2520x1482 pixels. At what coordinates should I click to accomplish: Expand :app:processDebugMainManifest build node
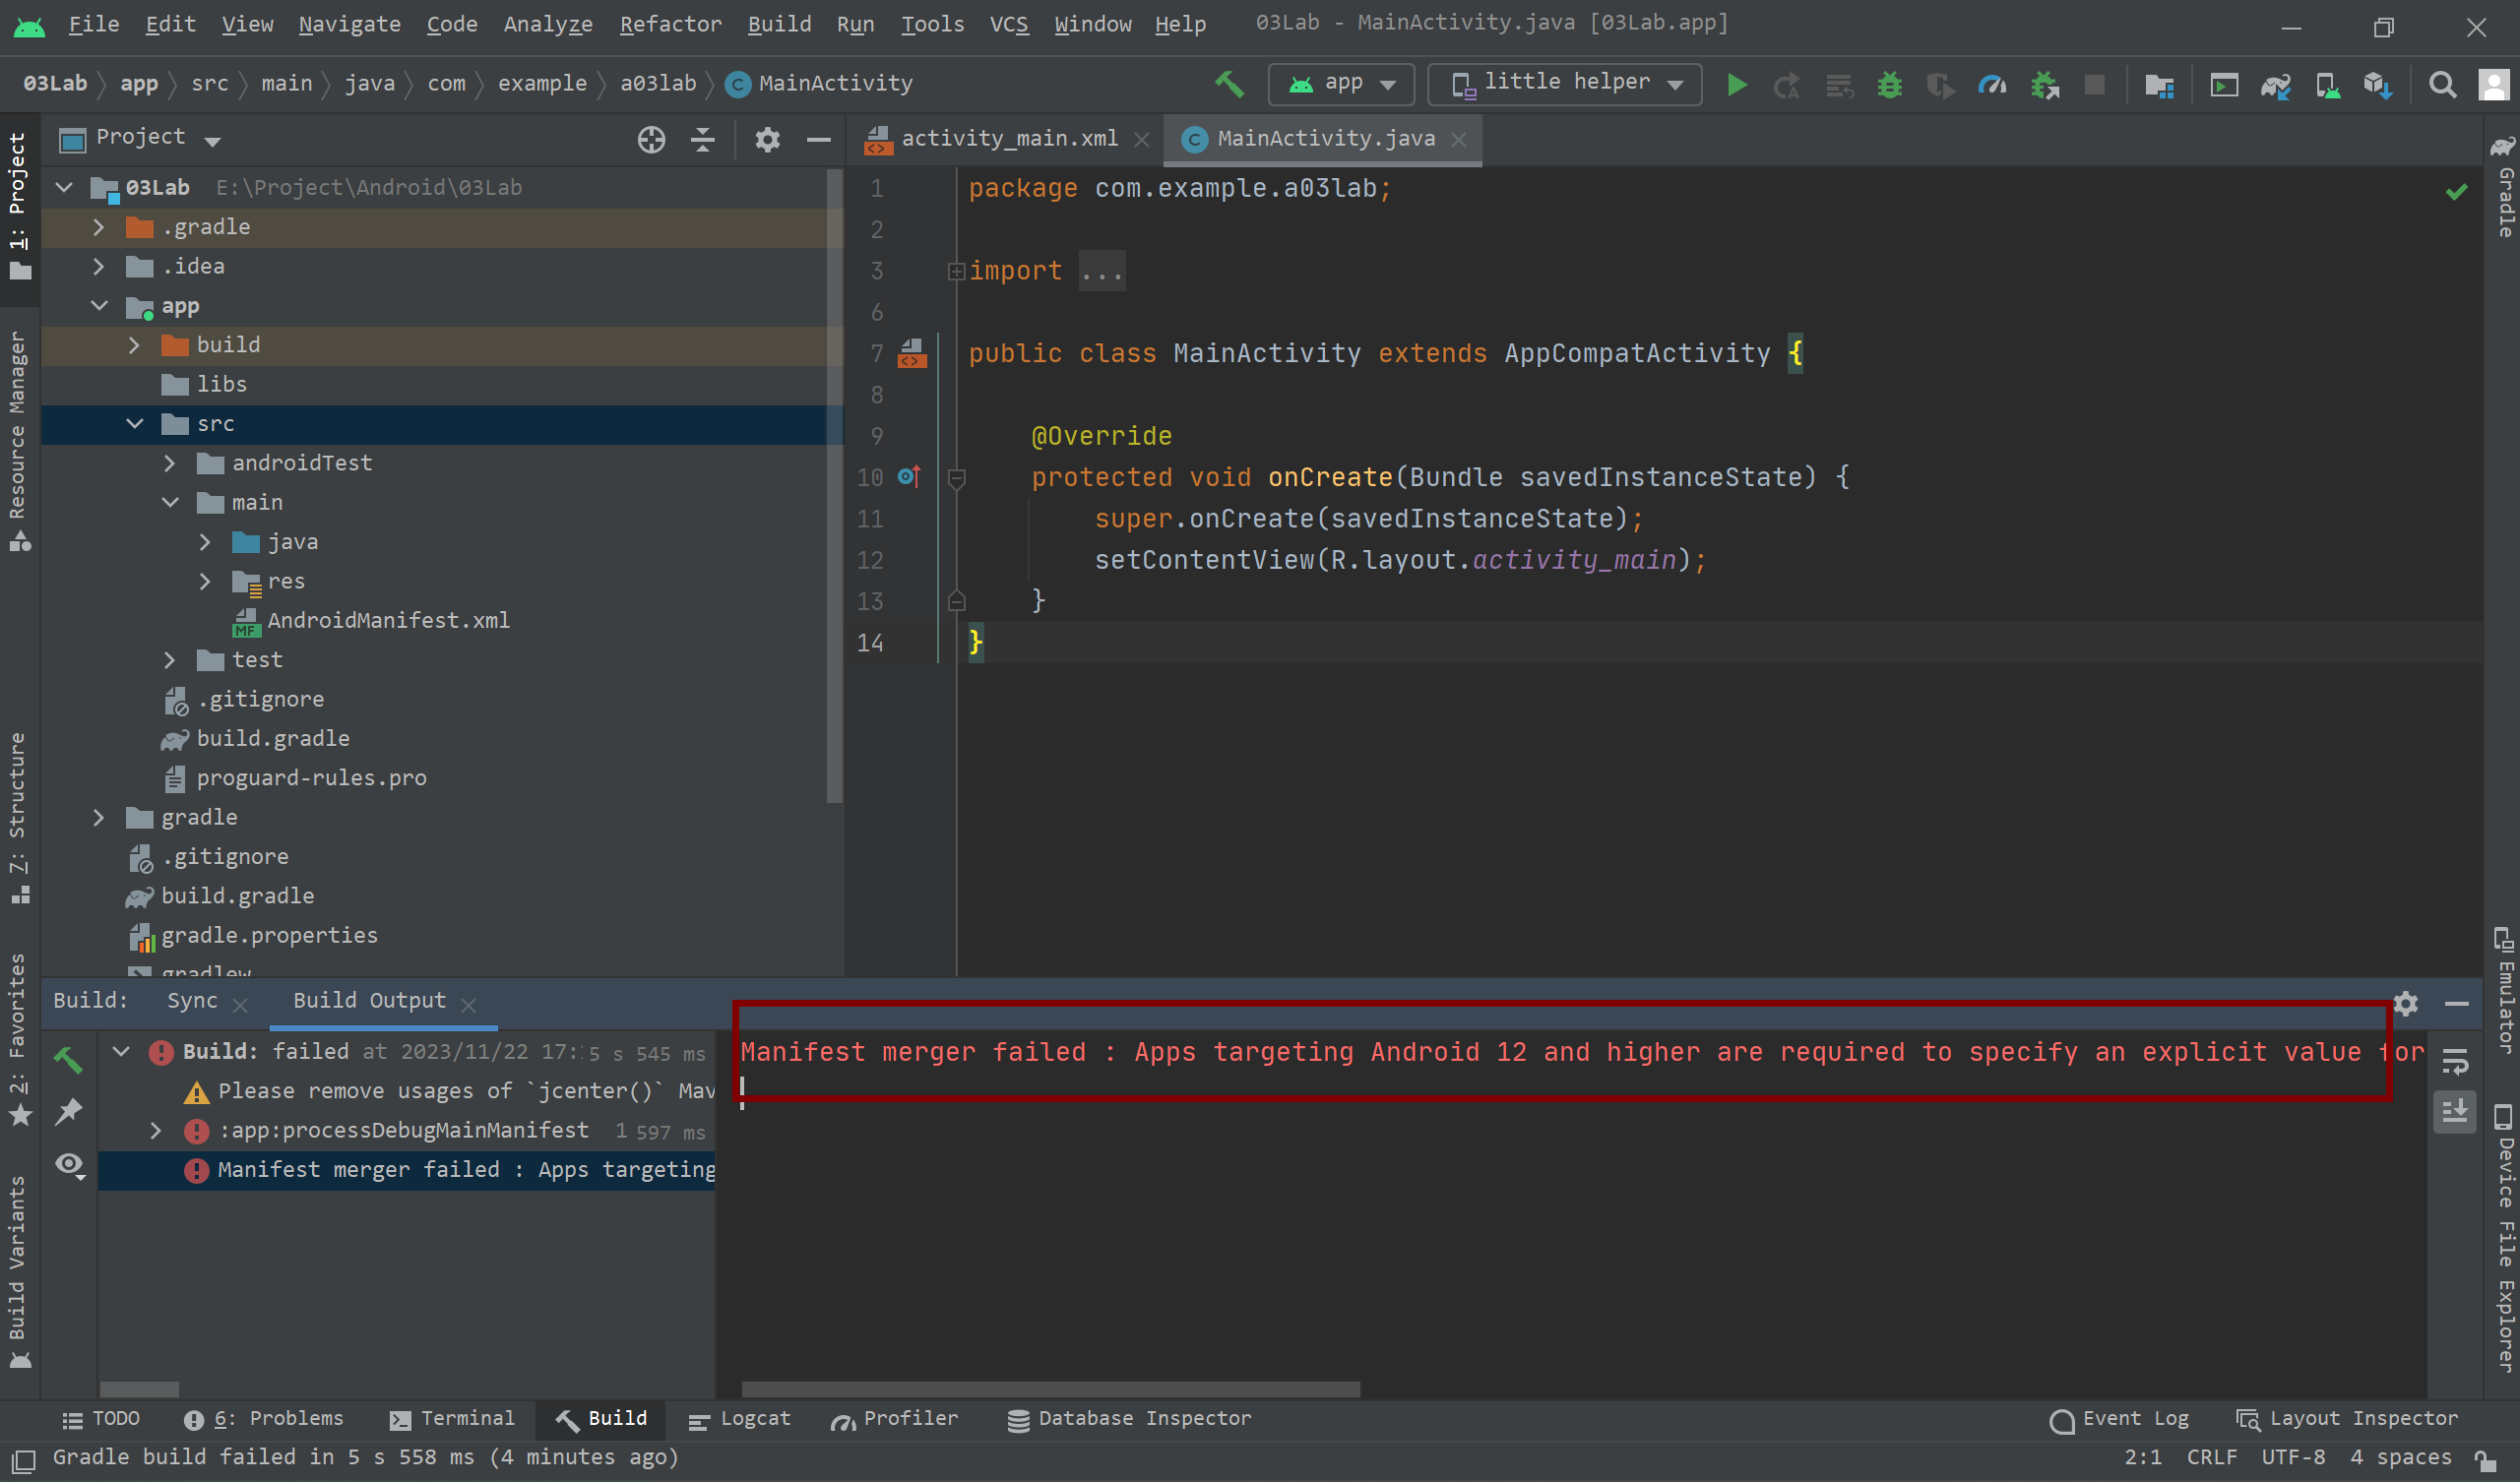click(155, 1131)
